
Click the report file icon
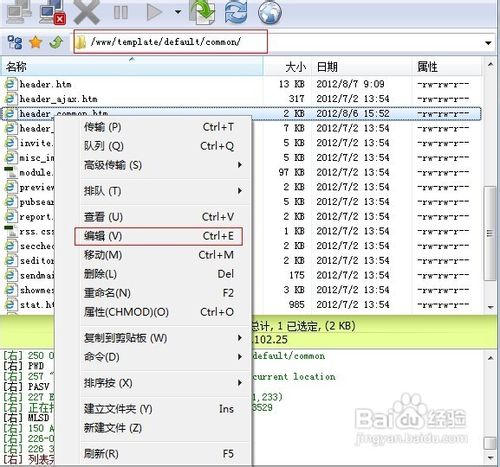point(10,216)
